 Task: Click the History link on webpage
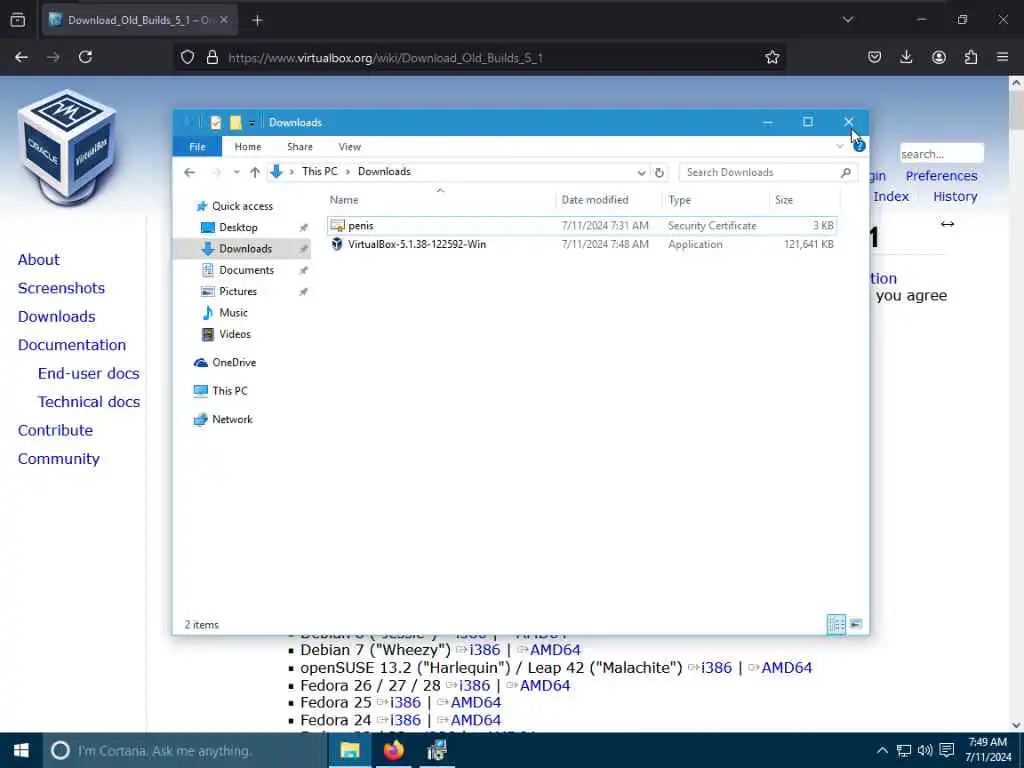[955, 197]
